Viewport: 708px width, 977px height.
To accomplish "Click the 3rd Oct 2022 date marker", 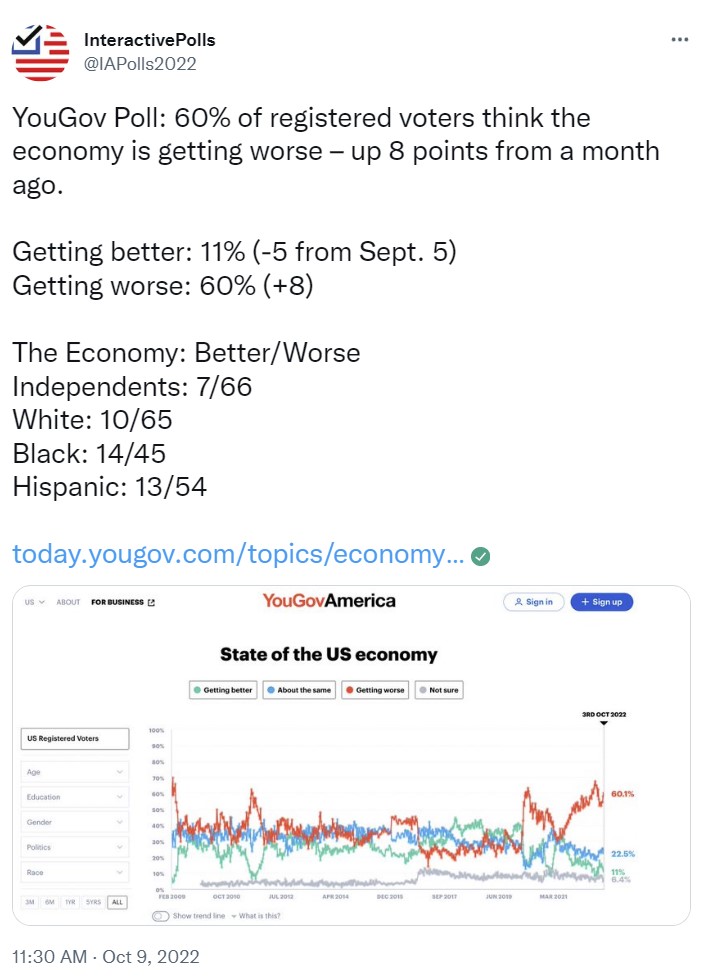I will pyautogui.click(x=604, y=717).
